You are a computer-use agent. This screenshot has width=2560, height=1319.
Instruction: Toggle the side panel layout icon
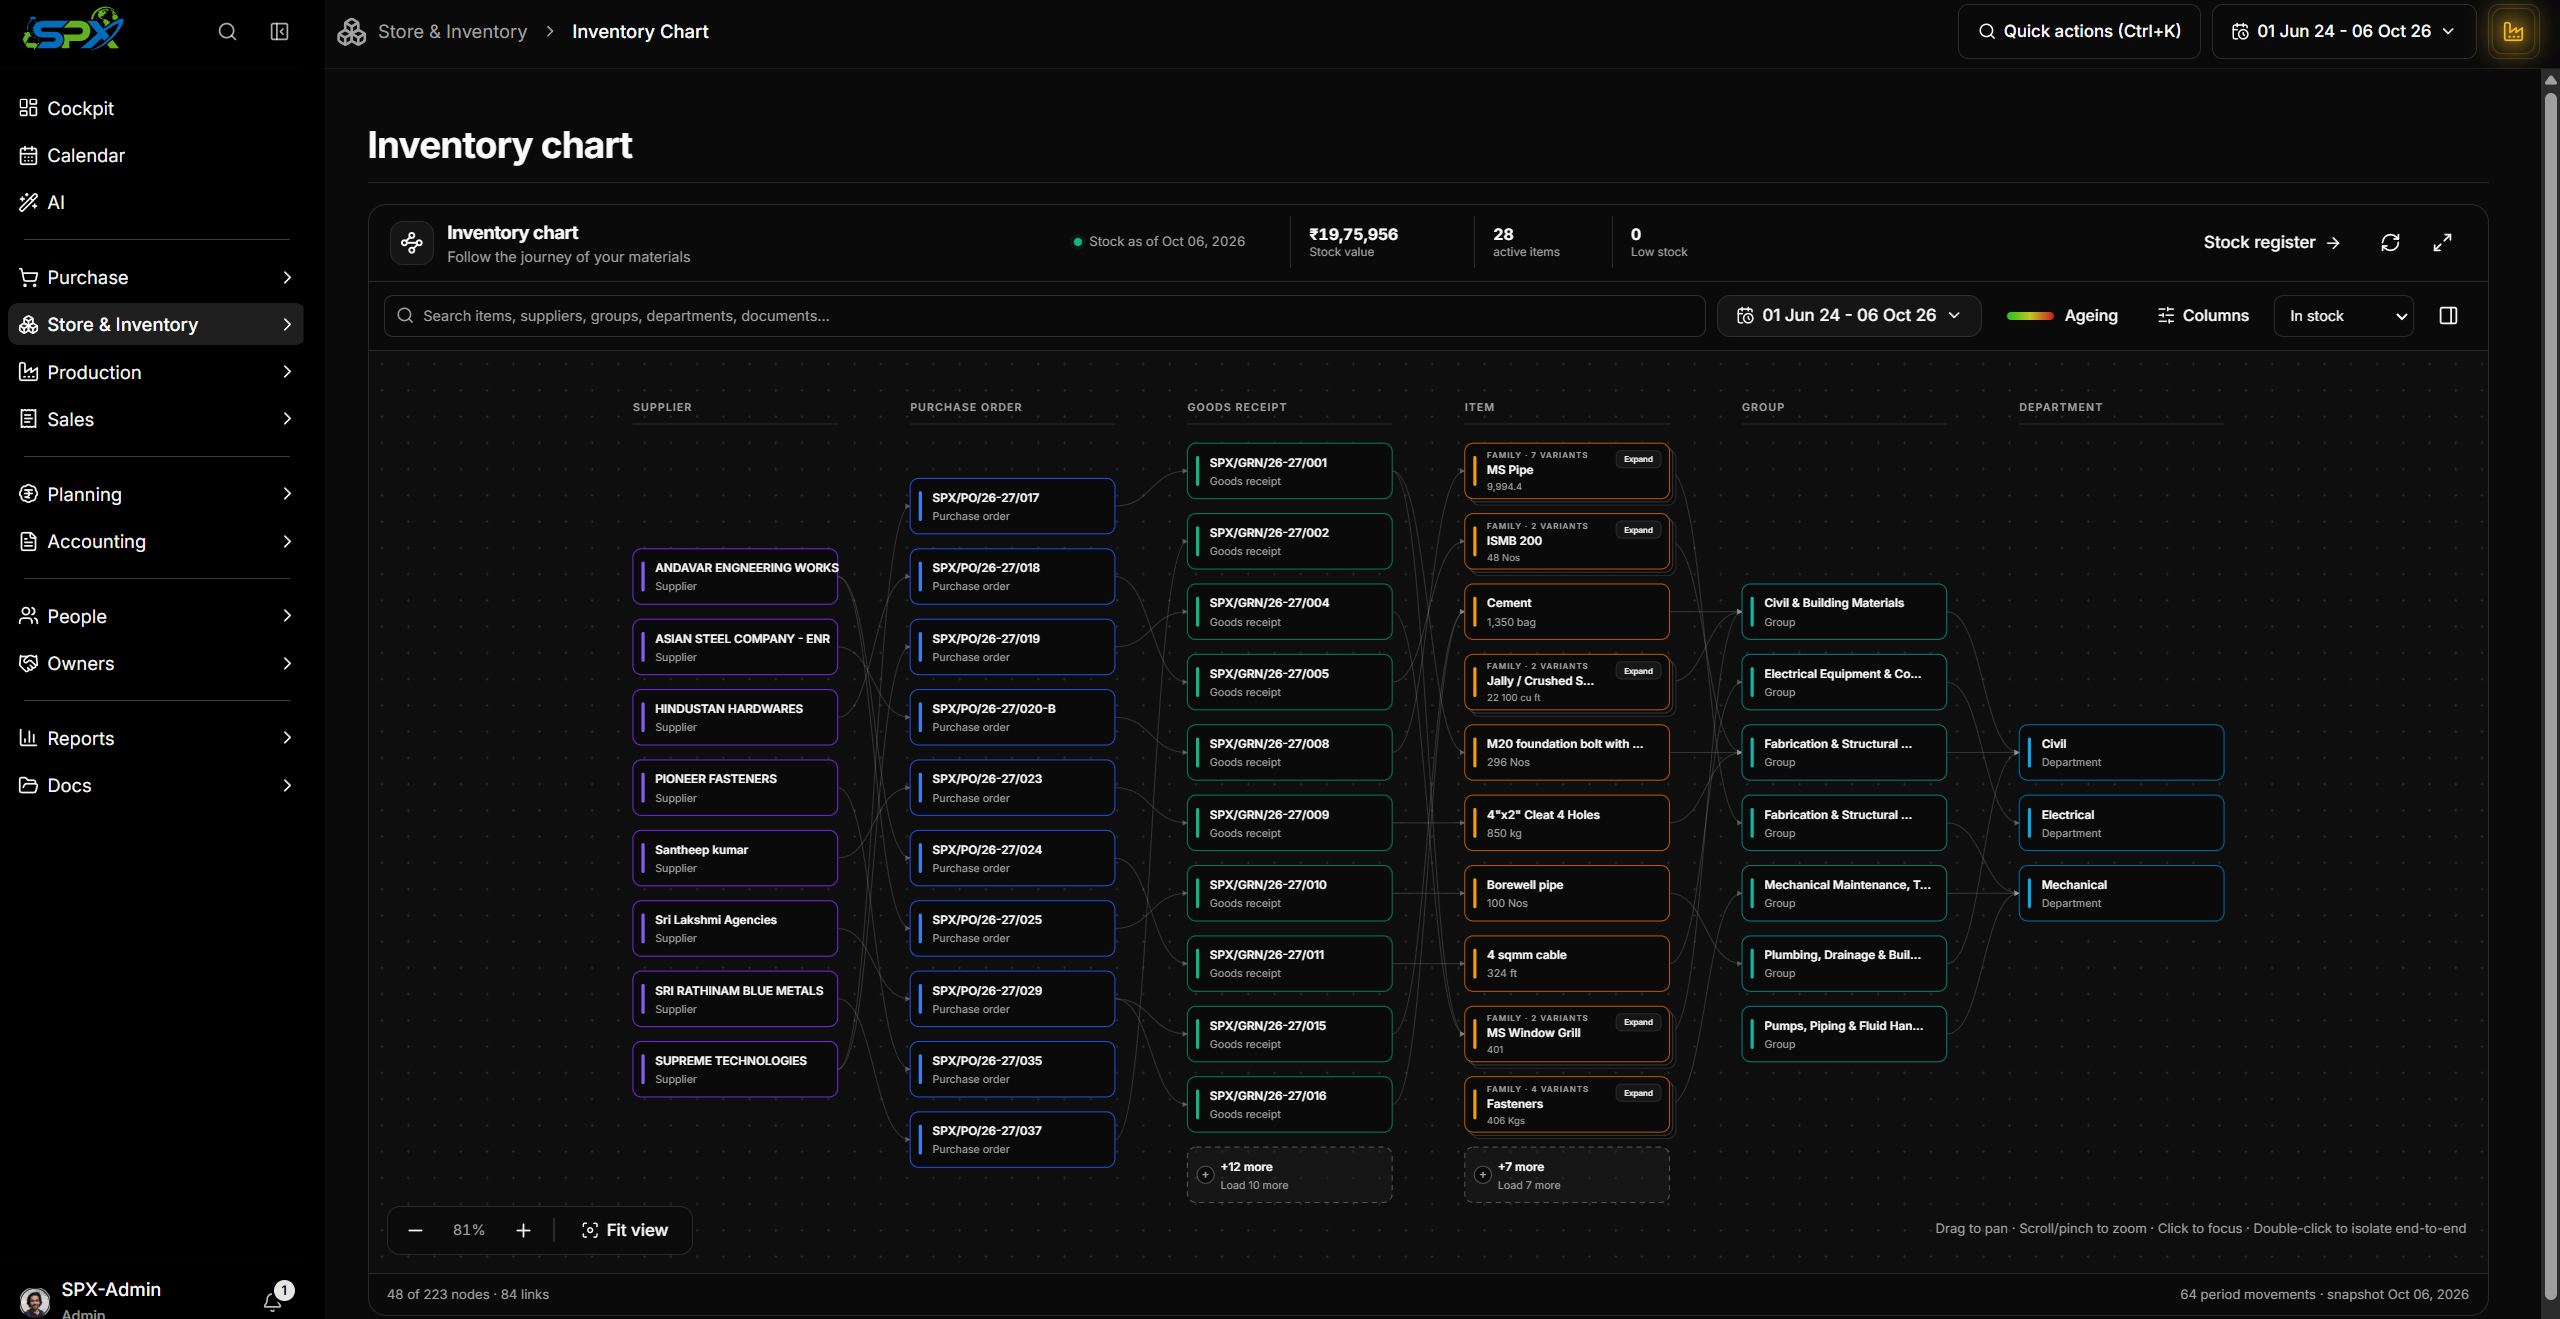pos(2448,316)
